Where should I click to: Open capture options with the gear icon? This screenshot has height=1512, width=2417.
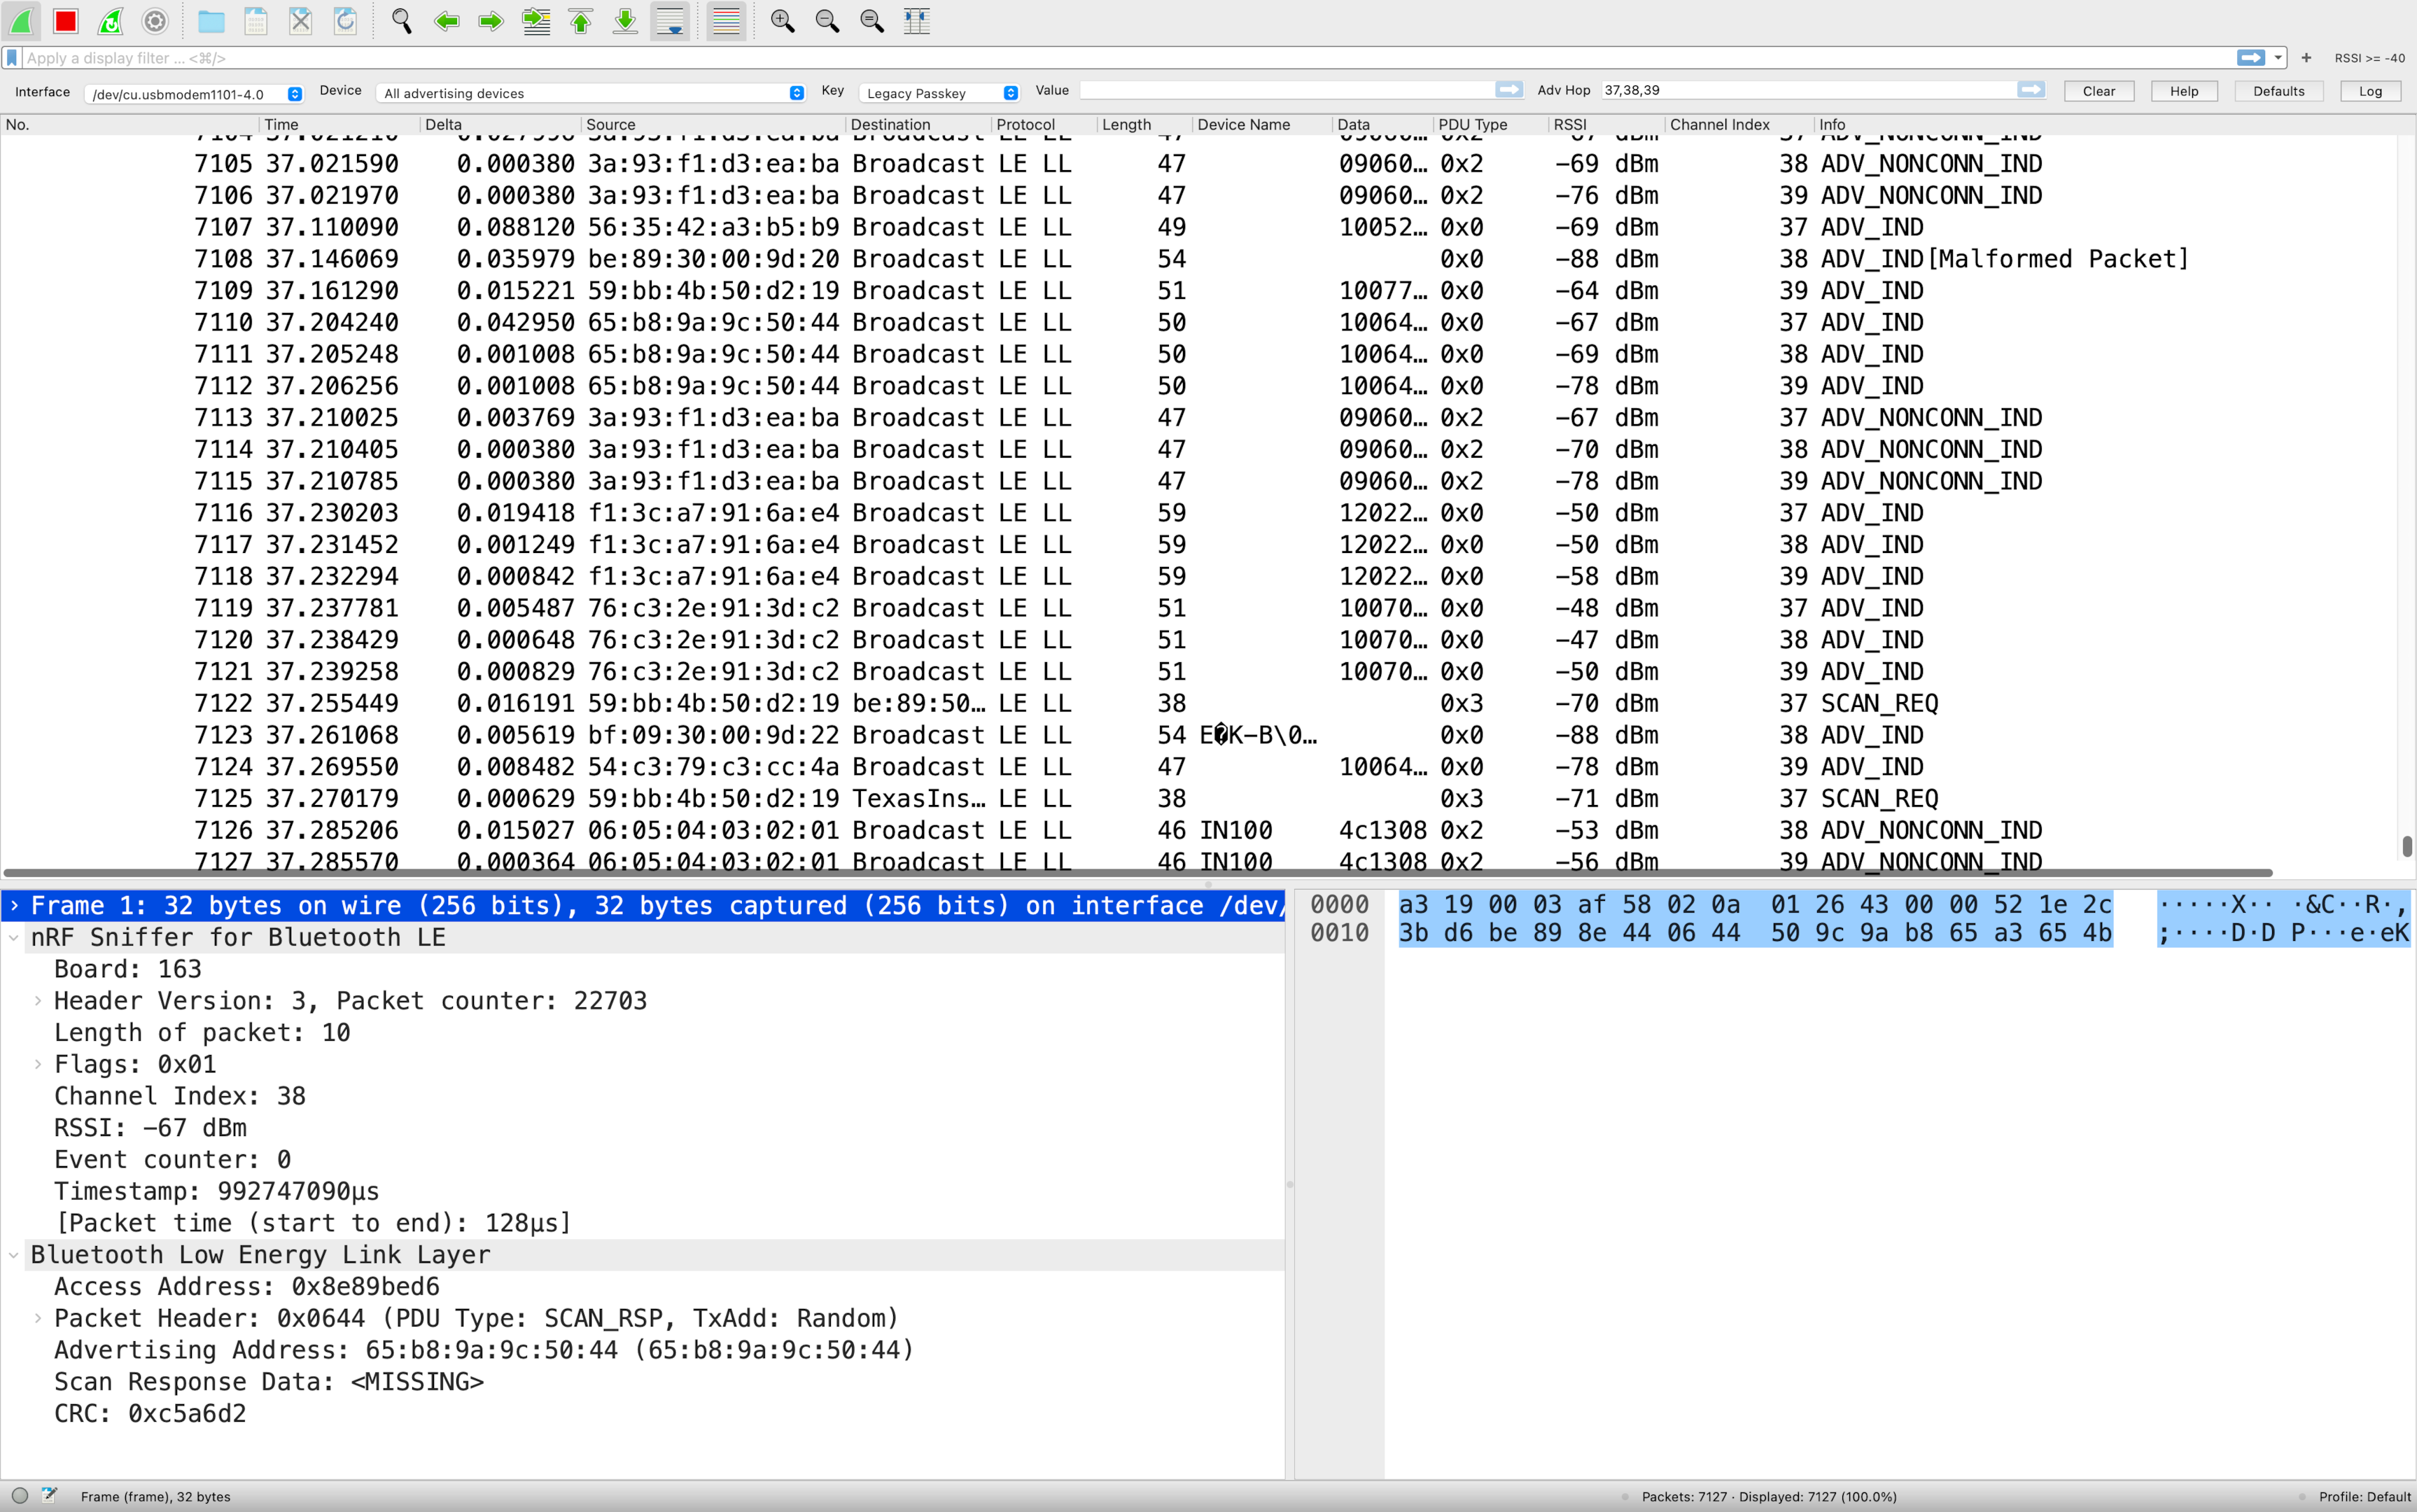point(155,21)
